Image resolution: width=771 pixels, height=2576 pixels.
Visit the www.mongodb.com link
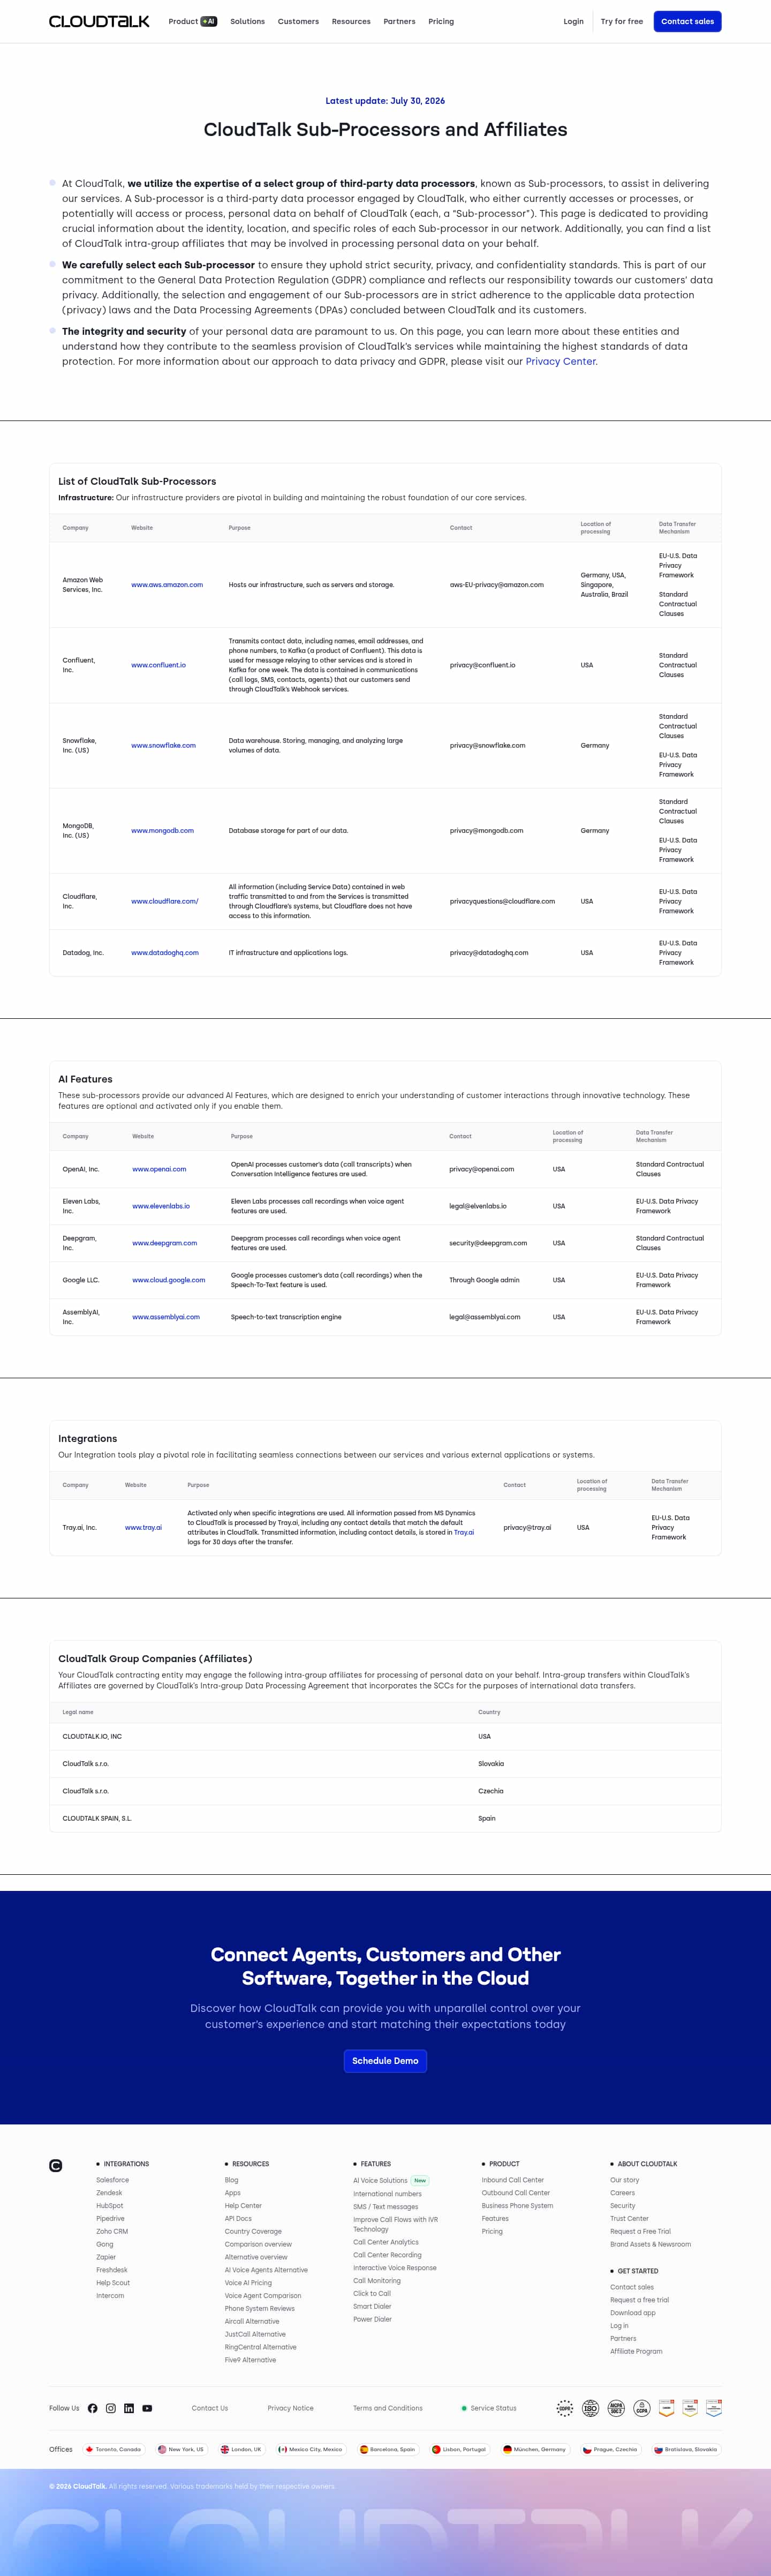click(162, 830)
